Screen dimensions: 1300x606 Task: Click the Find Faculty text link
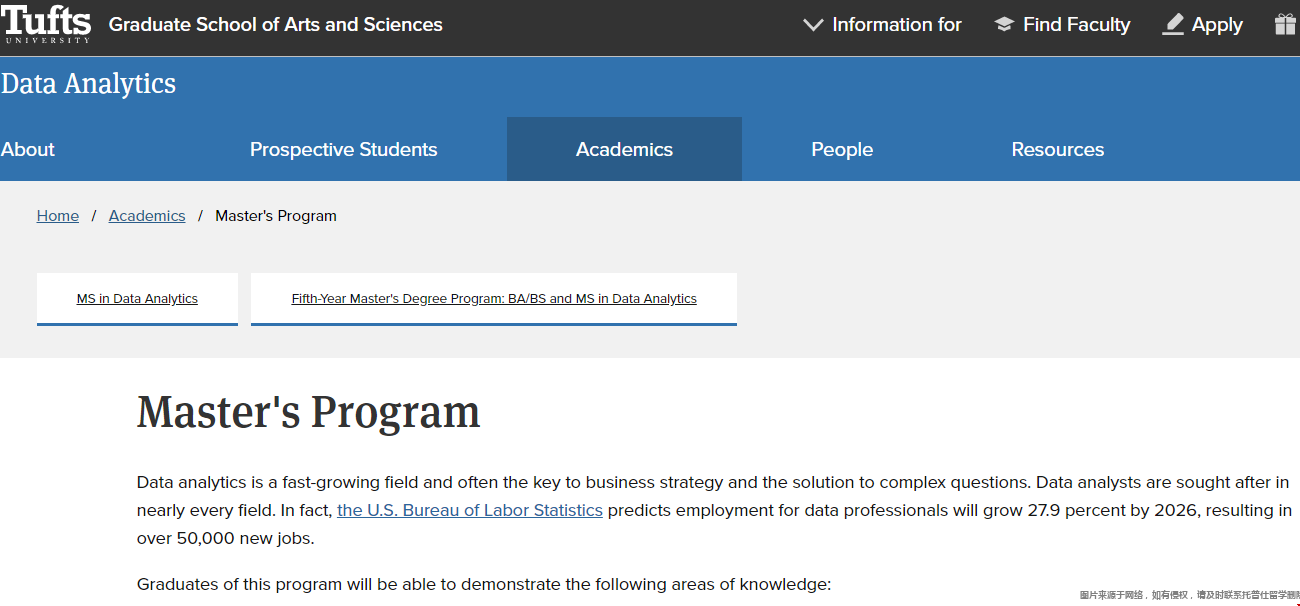coord(1076,25)
